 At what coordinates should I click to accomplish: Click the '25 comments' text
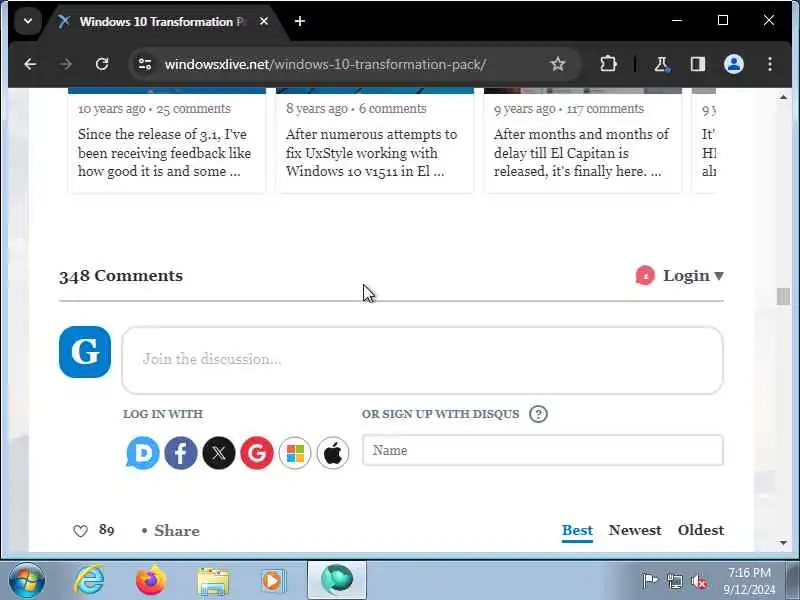click(193, 109)
